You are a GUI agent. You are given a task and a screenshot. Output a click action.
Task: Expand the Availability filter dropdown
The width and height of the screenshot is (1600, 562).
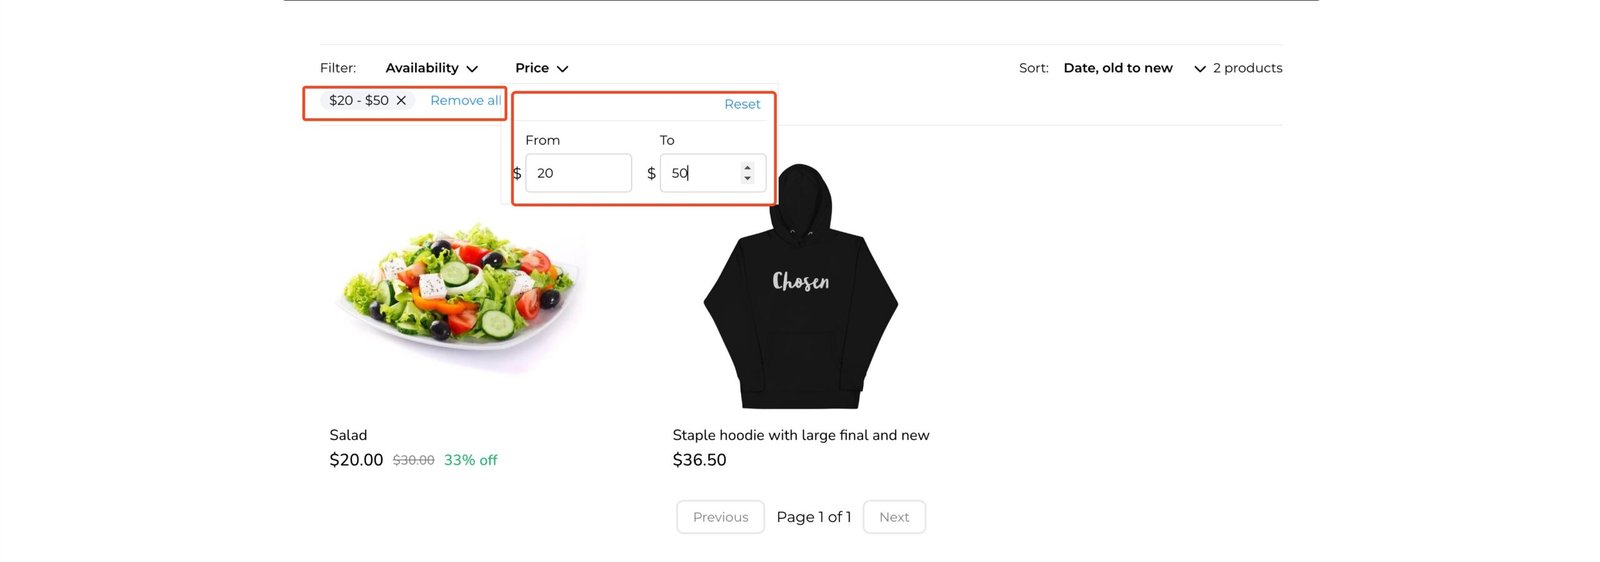coord(431,68)
